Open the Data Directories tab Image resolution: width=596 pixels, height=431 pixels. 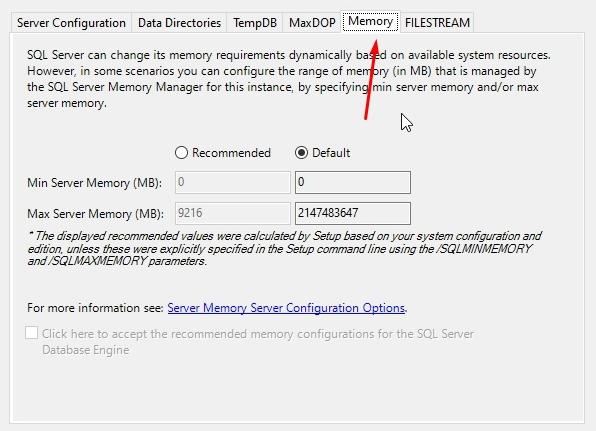179,23
